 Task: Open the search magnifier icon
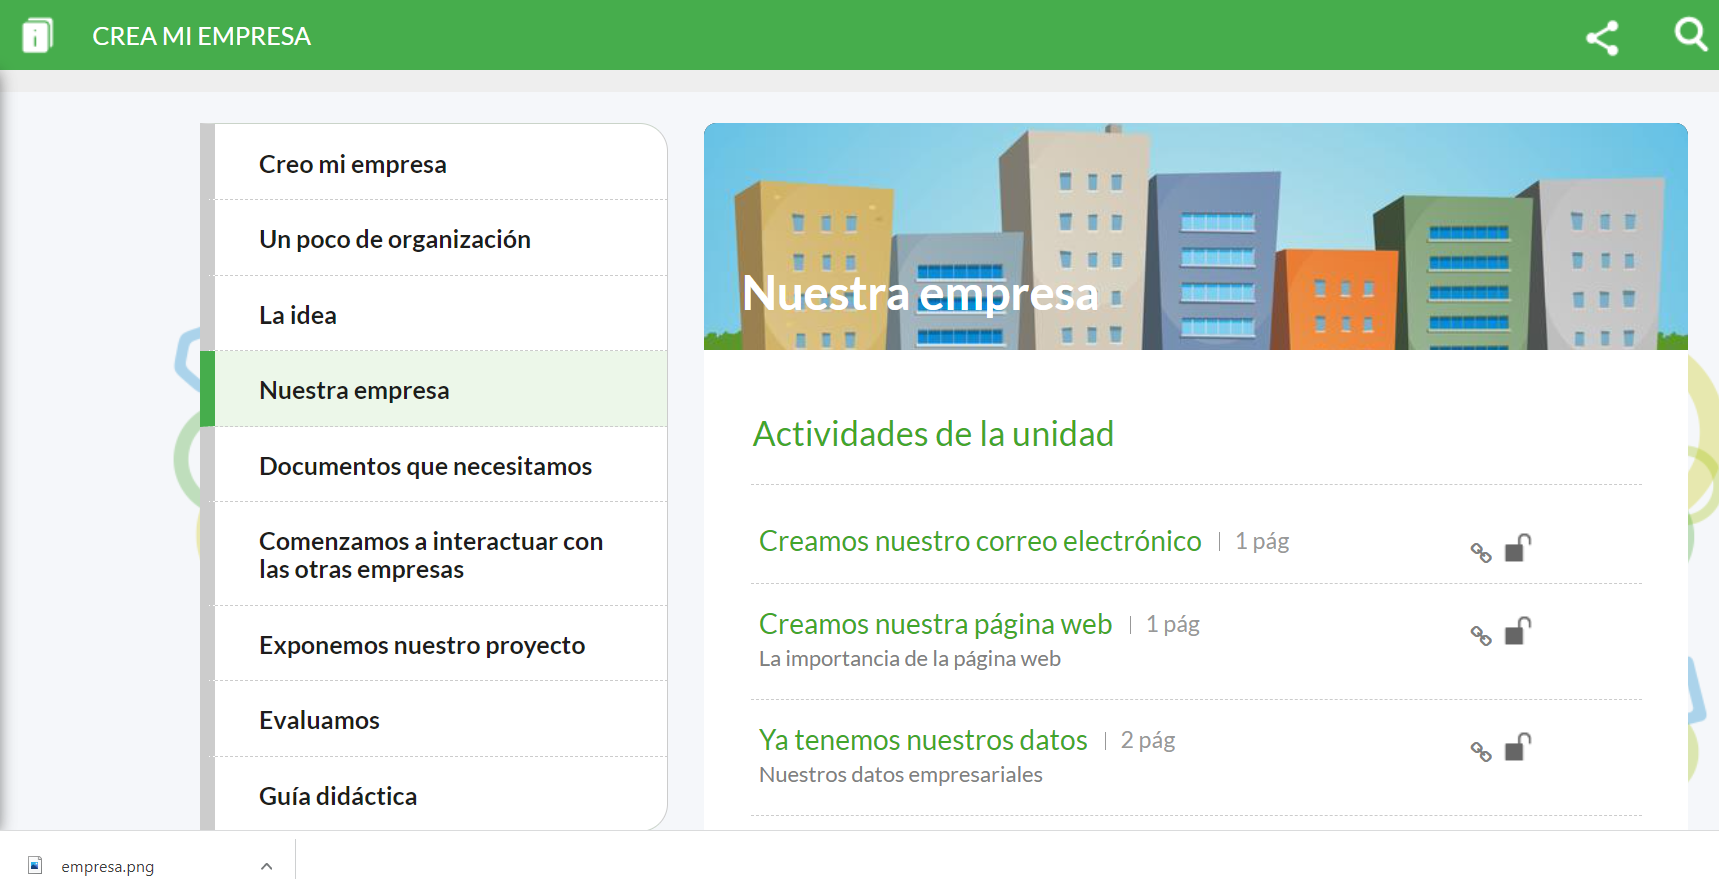coord(1691,35)
